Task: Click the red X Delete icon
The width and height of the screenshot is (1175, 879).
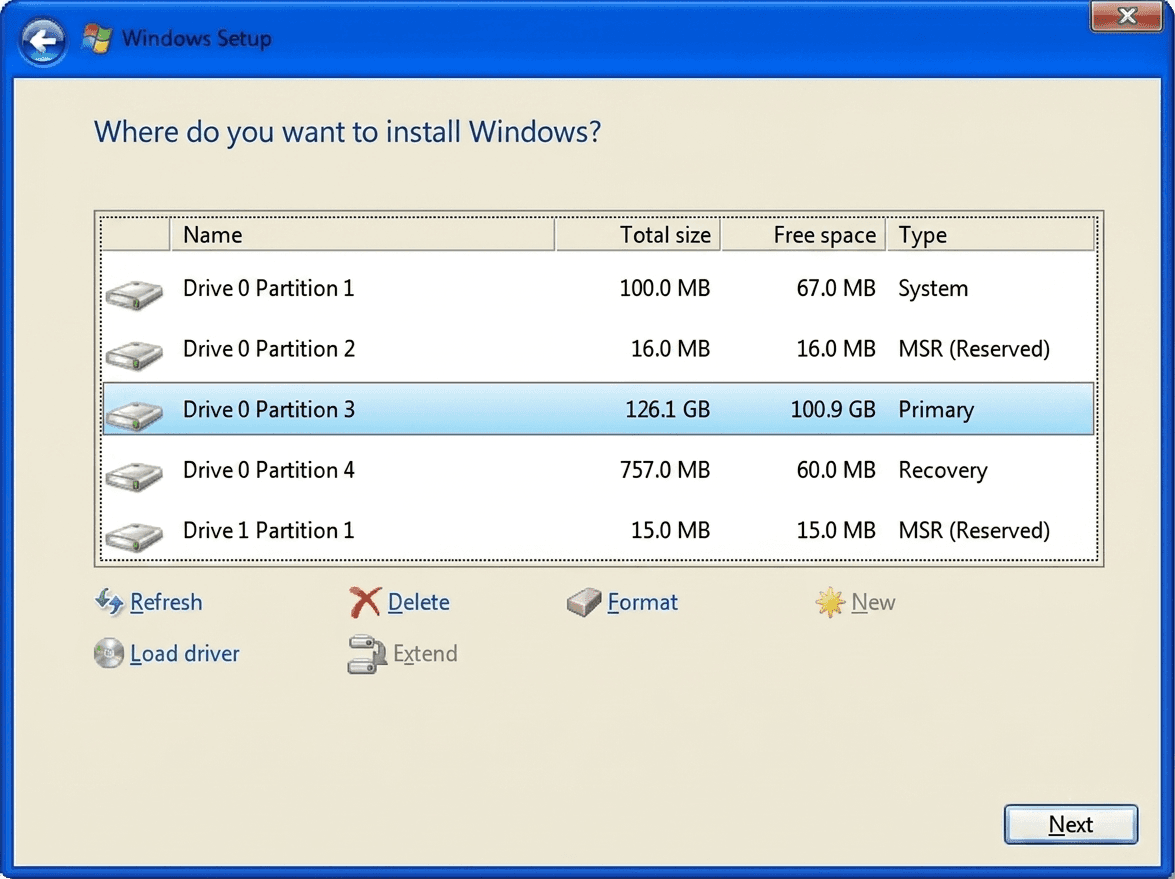Action: coord(365,602)
